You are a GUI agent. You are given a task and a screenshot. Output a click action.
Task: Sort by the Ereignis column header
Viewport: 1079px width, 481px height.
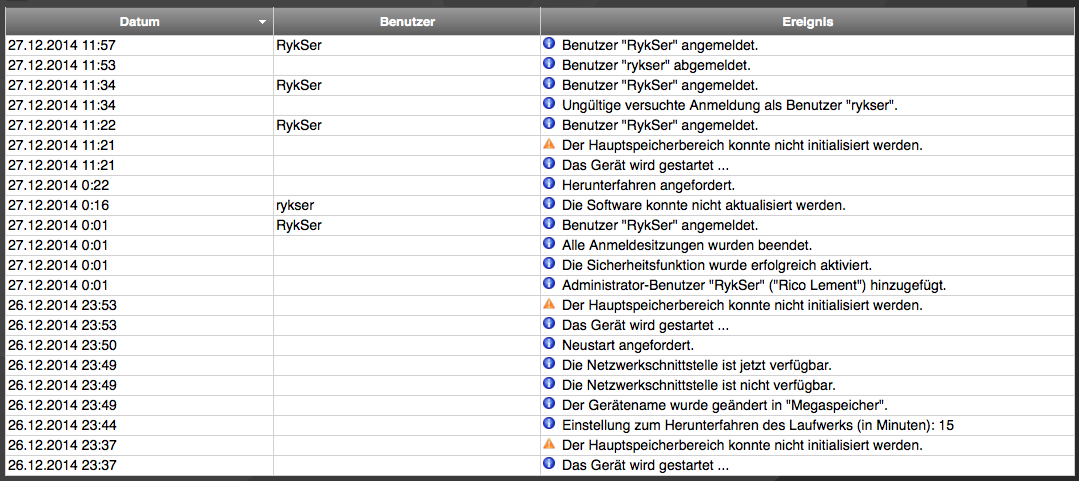[808, 21]
